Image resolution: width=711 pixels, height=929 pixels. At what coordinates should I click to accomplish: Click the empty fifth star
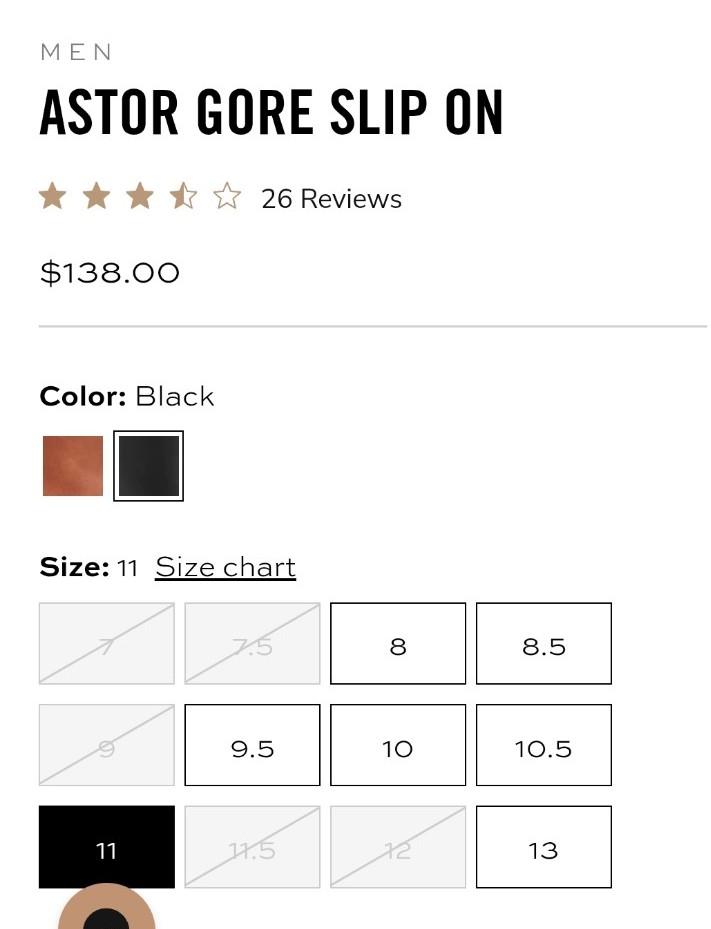point(227,197)
